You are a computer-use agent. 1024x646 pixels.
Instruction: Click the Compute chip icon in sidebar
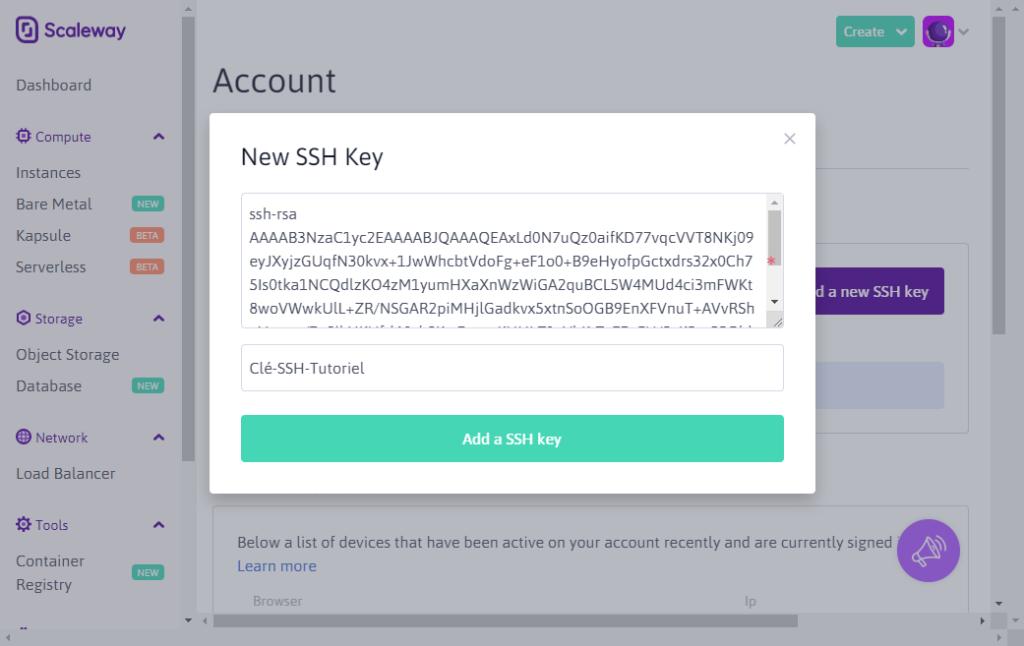pyautogui.click(x=24, y=136)
